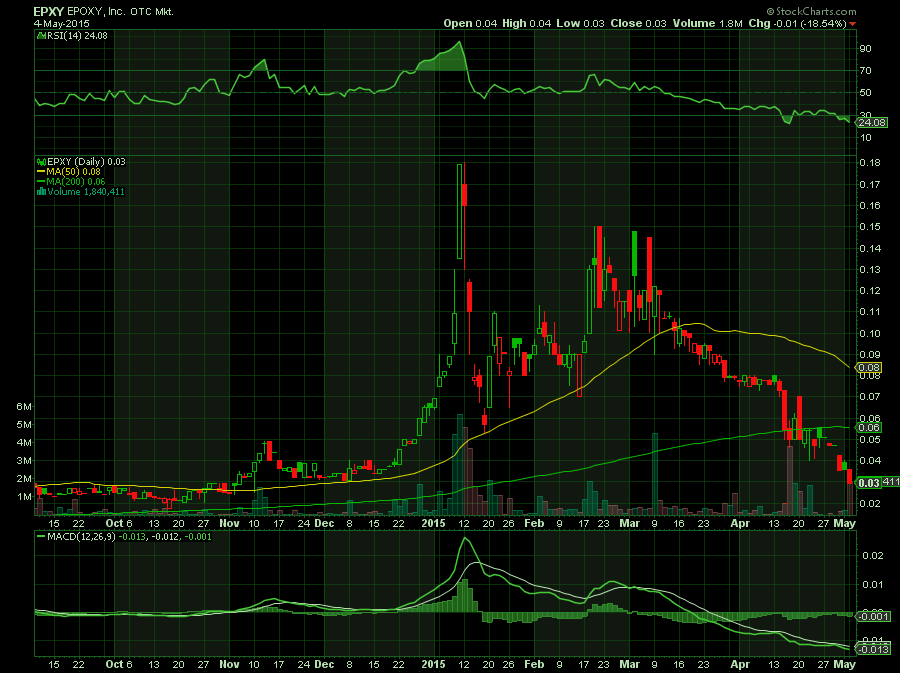This screenshot has width=900, height=673.
Task: Click the Volume 1.8M header value
Action: coord(708,24)
